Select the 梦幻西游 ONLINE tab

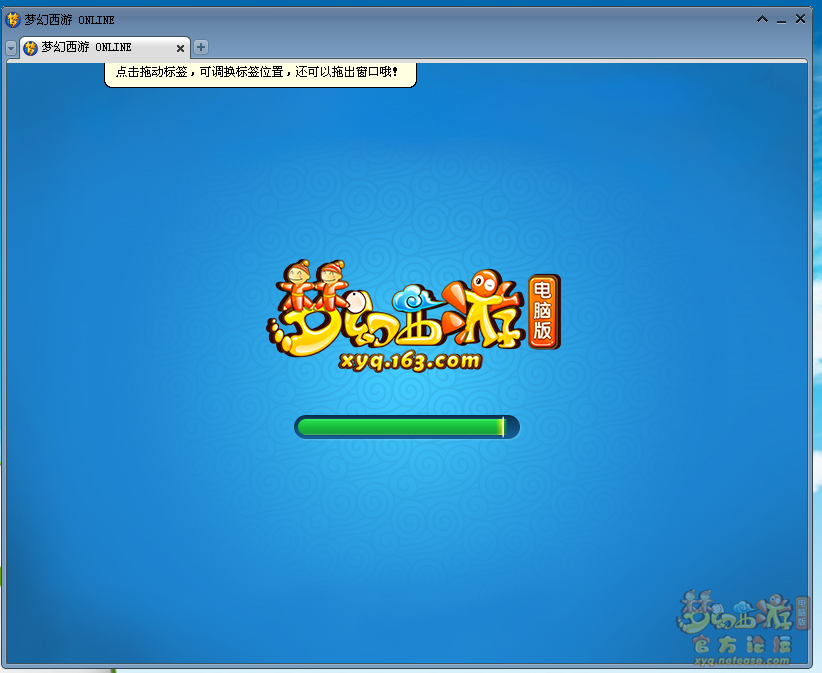click(105, 48)
